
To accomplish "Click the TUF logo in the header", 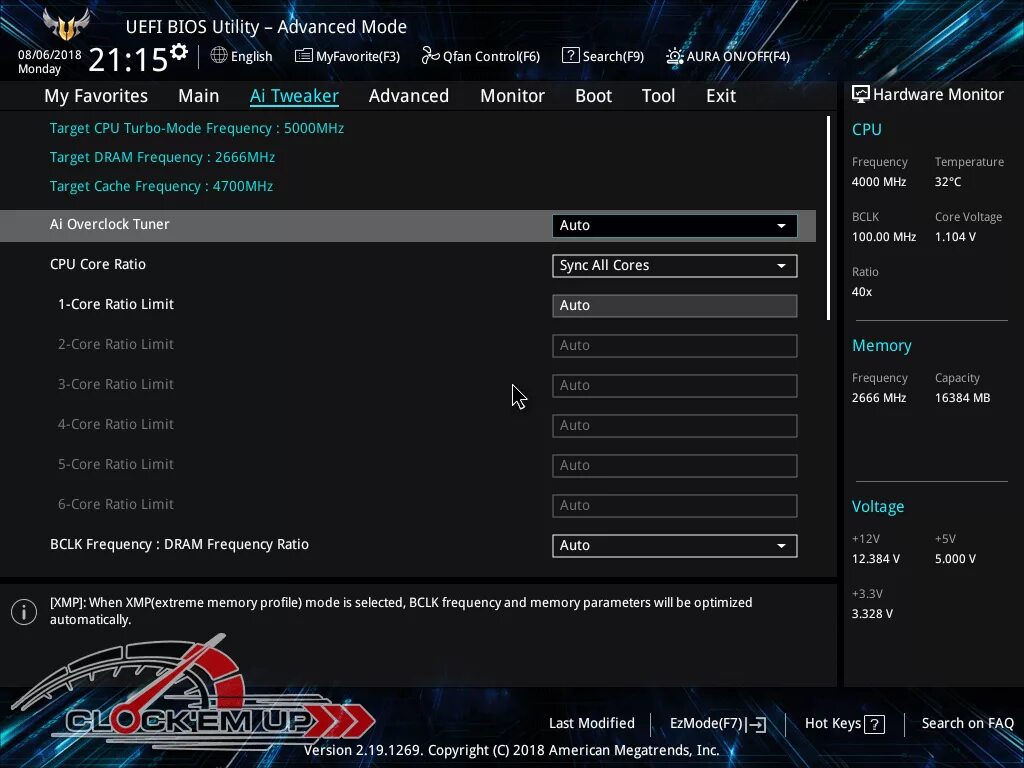I will coord(66,25).
